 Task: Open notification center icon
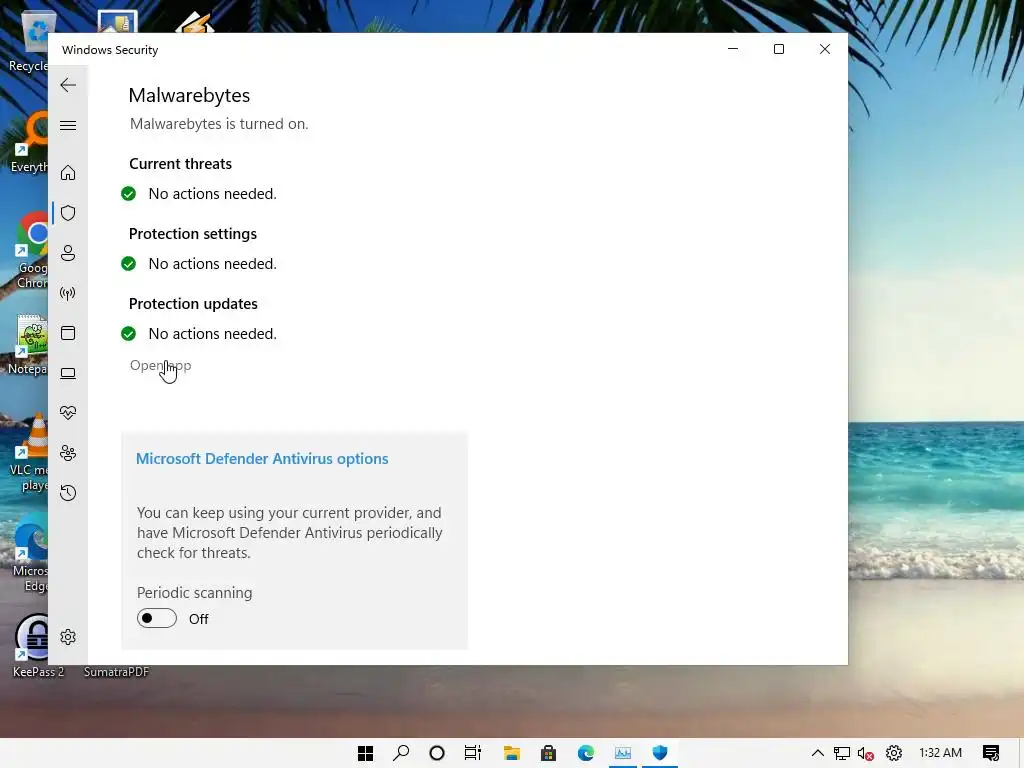[991, 753]
